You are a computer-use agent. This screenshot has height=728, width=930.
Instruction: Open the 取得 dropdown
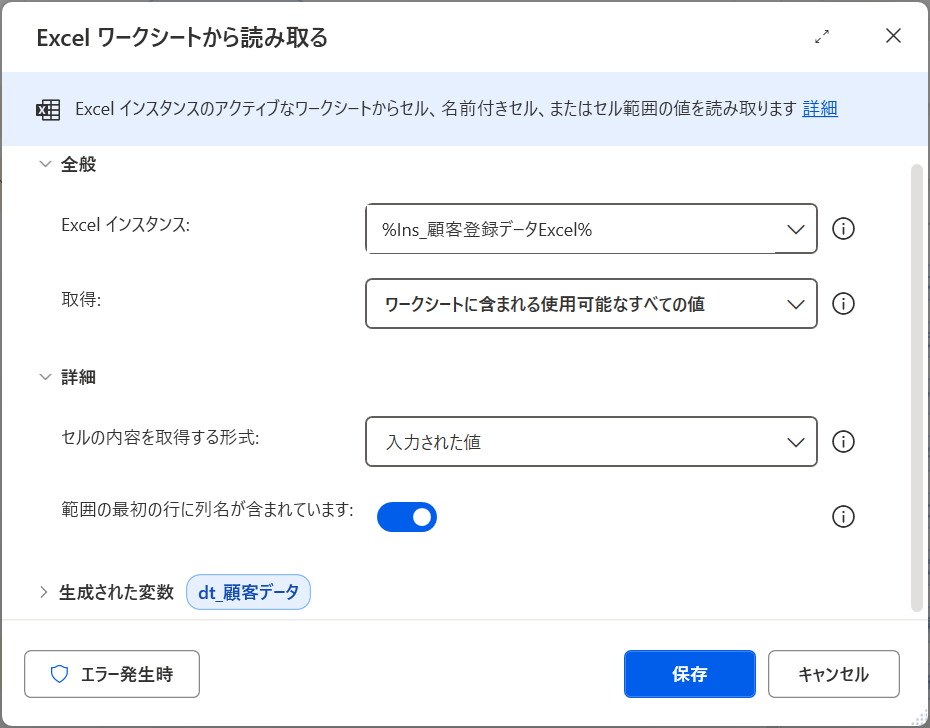tap(591, 304)
